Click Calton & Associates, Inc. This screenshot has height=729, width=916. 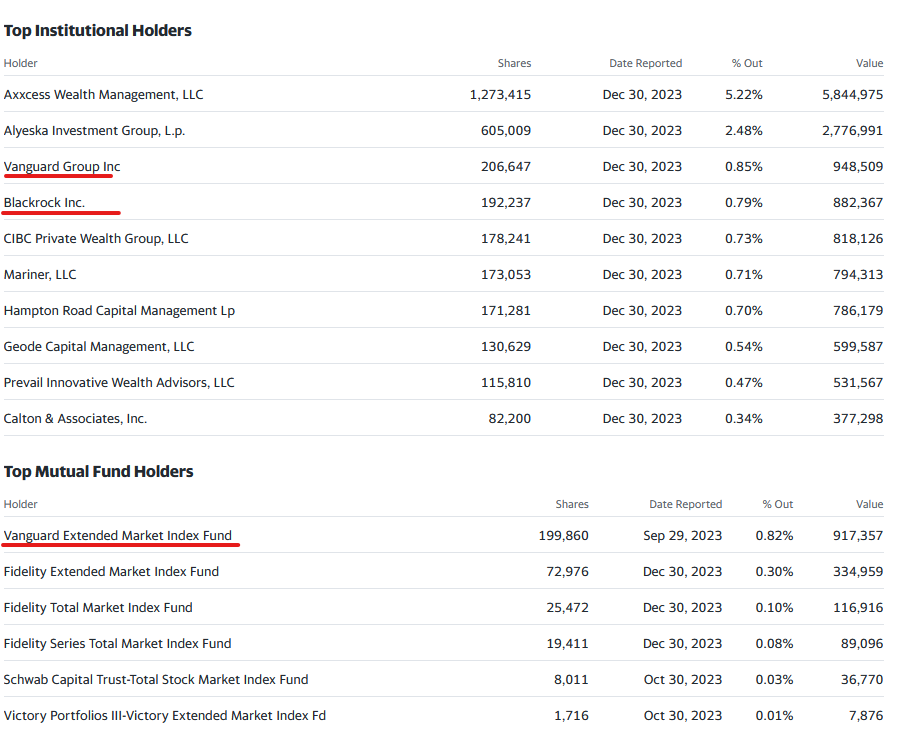(x=75, y=418)
